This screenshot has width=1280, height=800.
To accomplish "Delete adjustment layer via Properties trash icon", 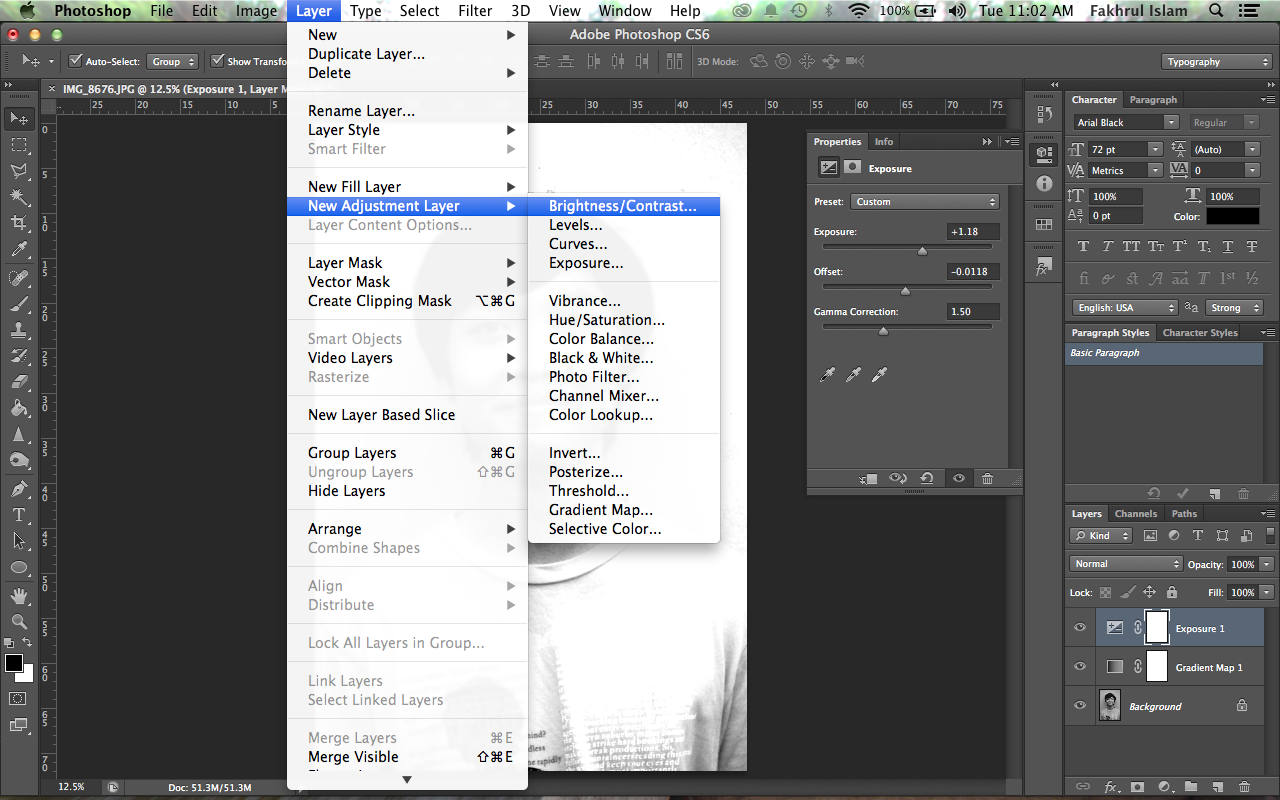I will coord(988,479).
